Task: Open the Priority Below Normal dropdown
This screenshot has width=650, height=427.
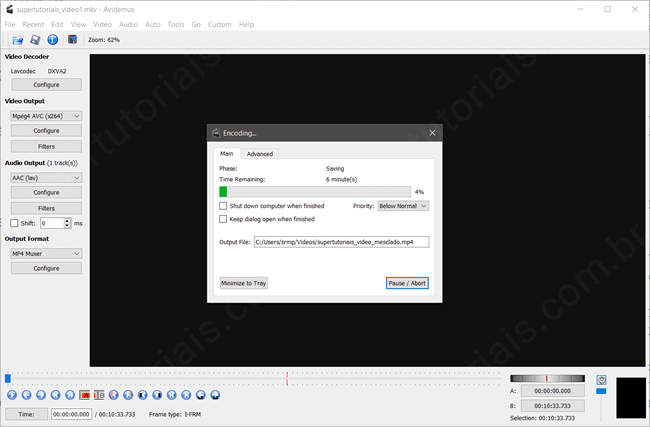Action: [403, 206]
